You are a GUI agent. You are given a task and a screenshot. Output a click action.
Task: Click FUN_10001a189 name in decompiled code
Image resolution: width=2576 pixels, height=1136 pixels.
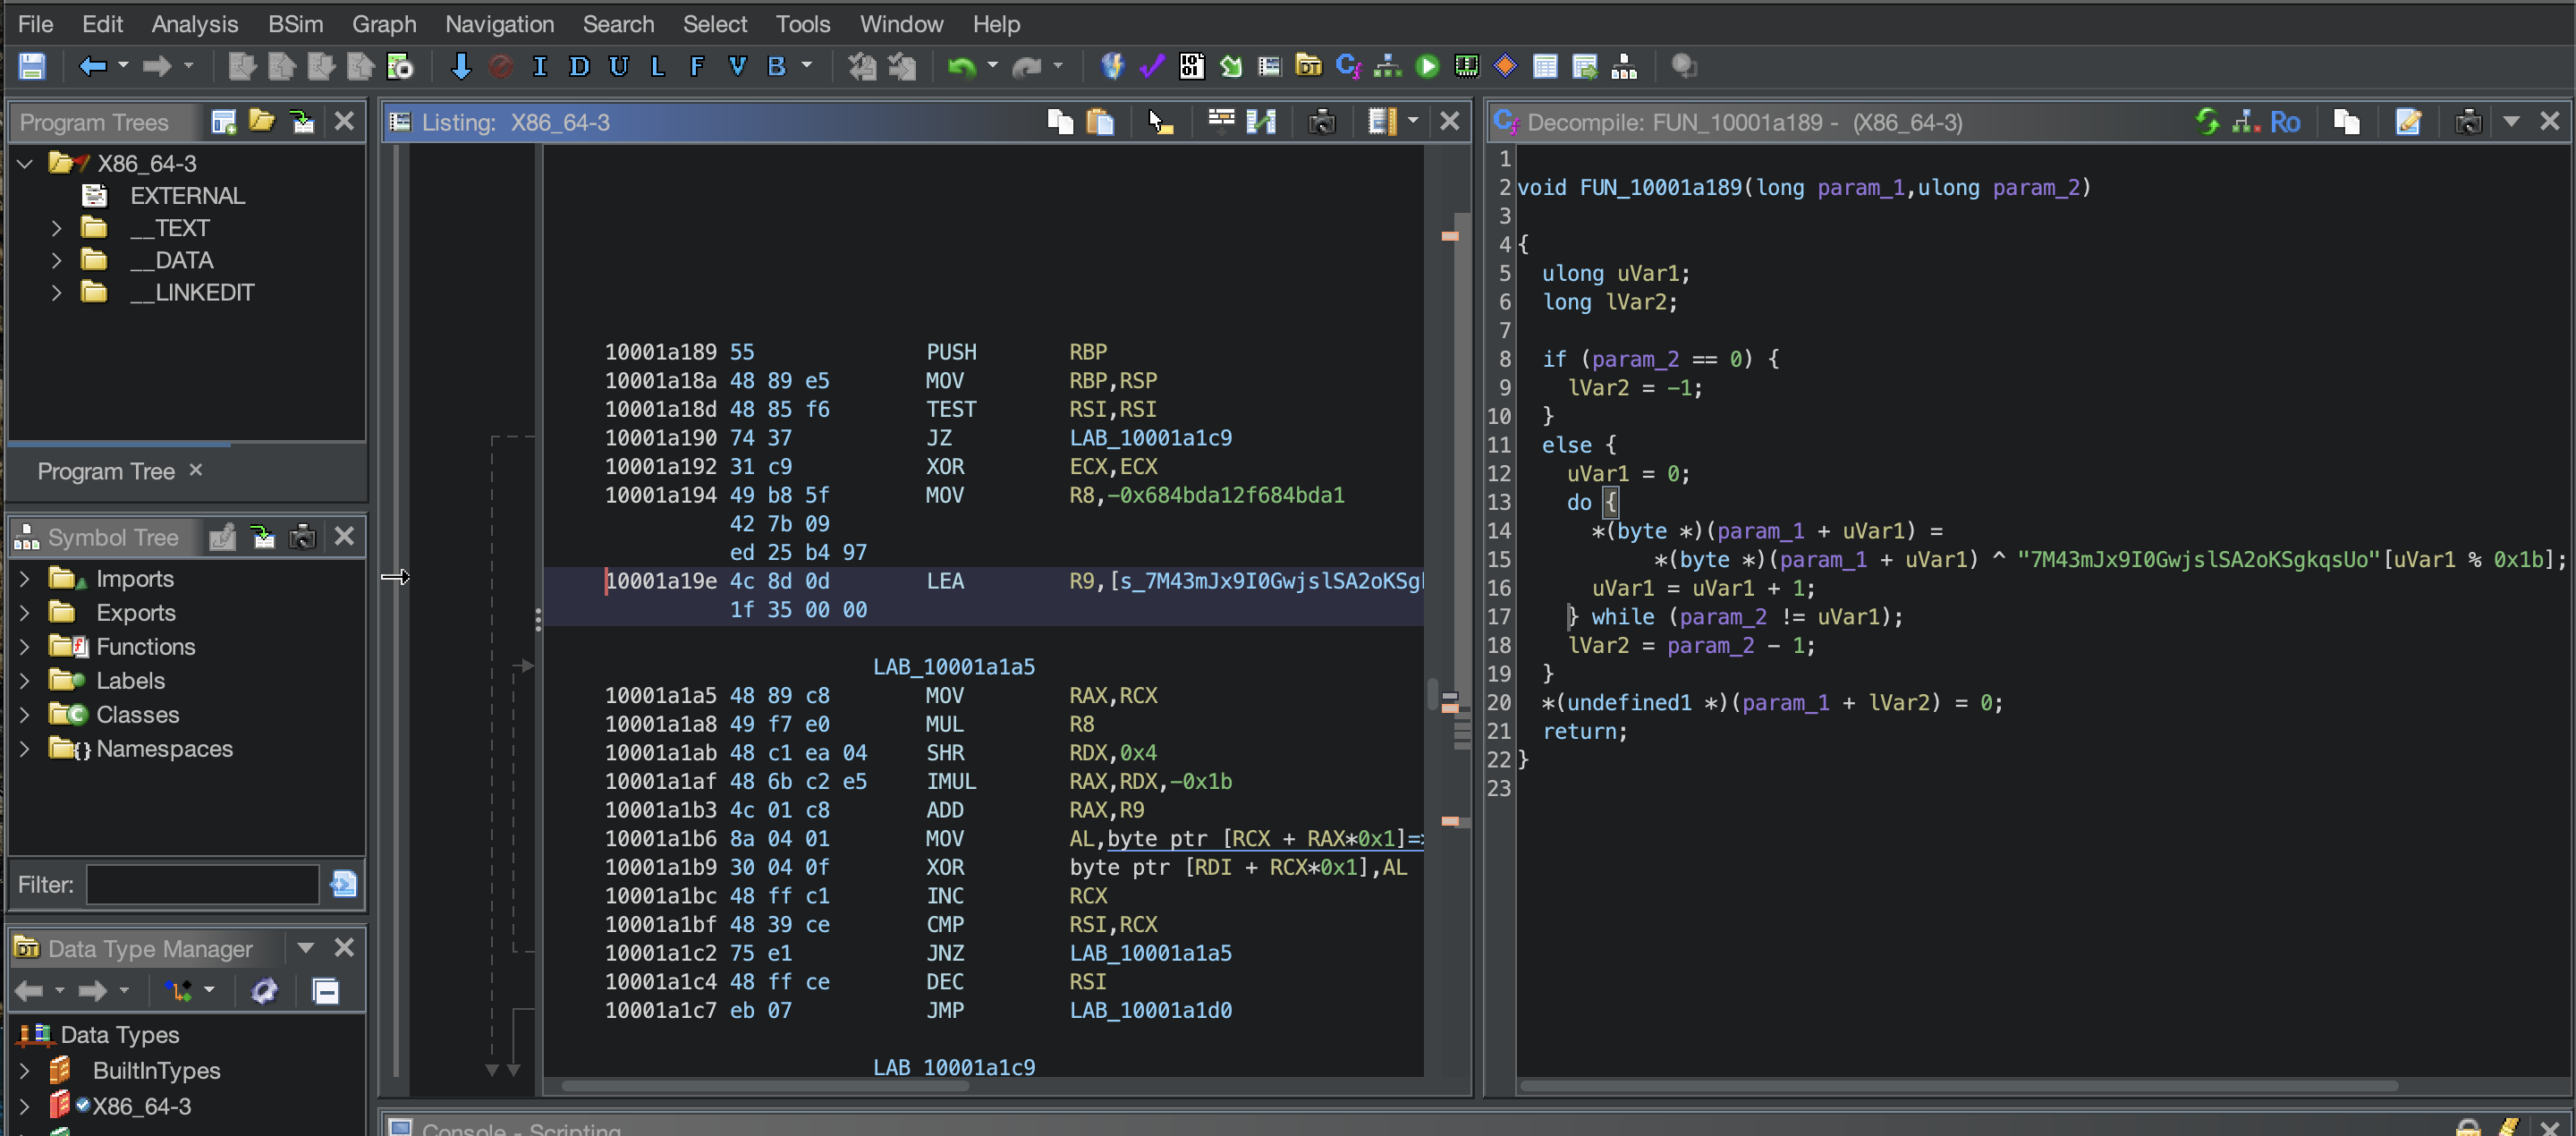coord(1660,188)
